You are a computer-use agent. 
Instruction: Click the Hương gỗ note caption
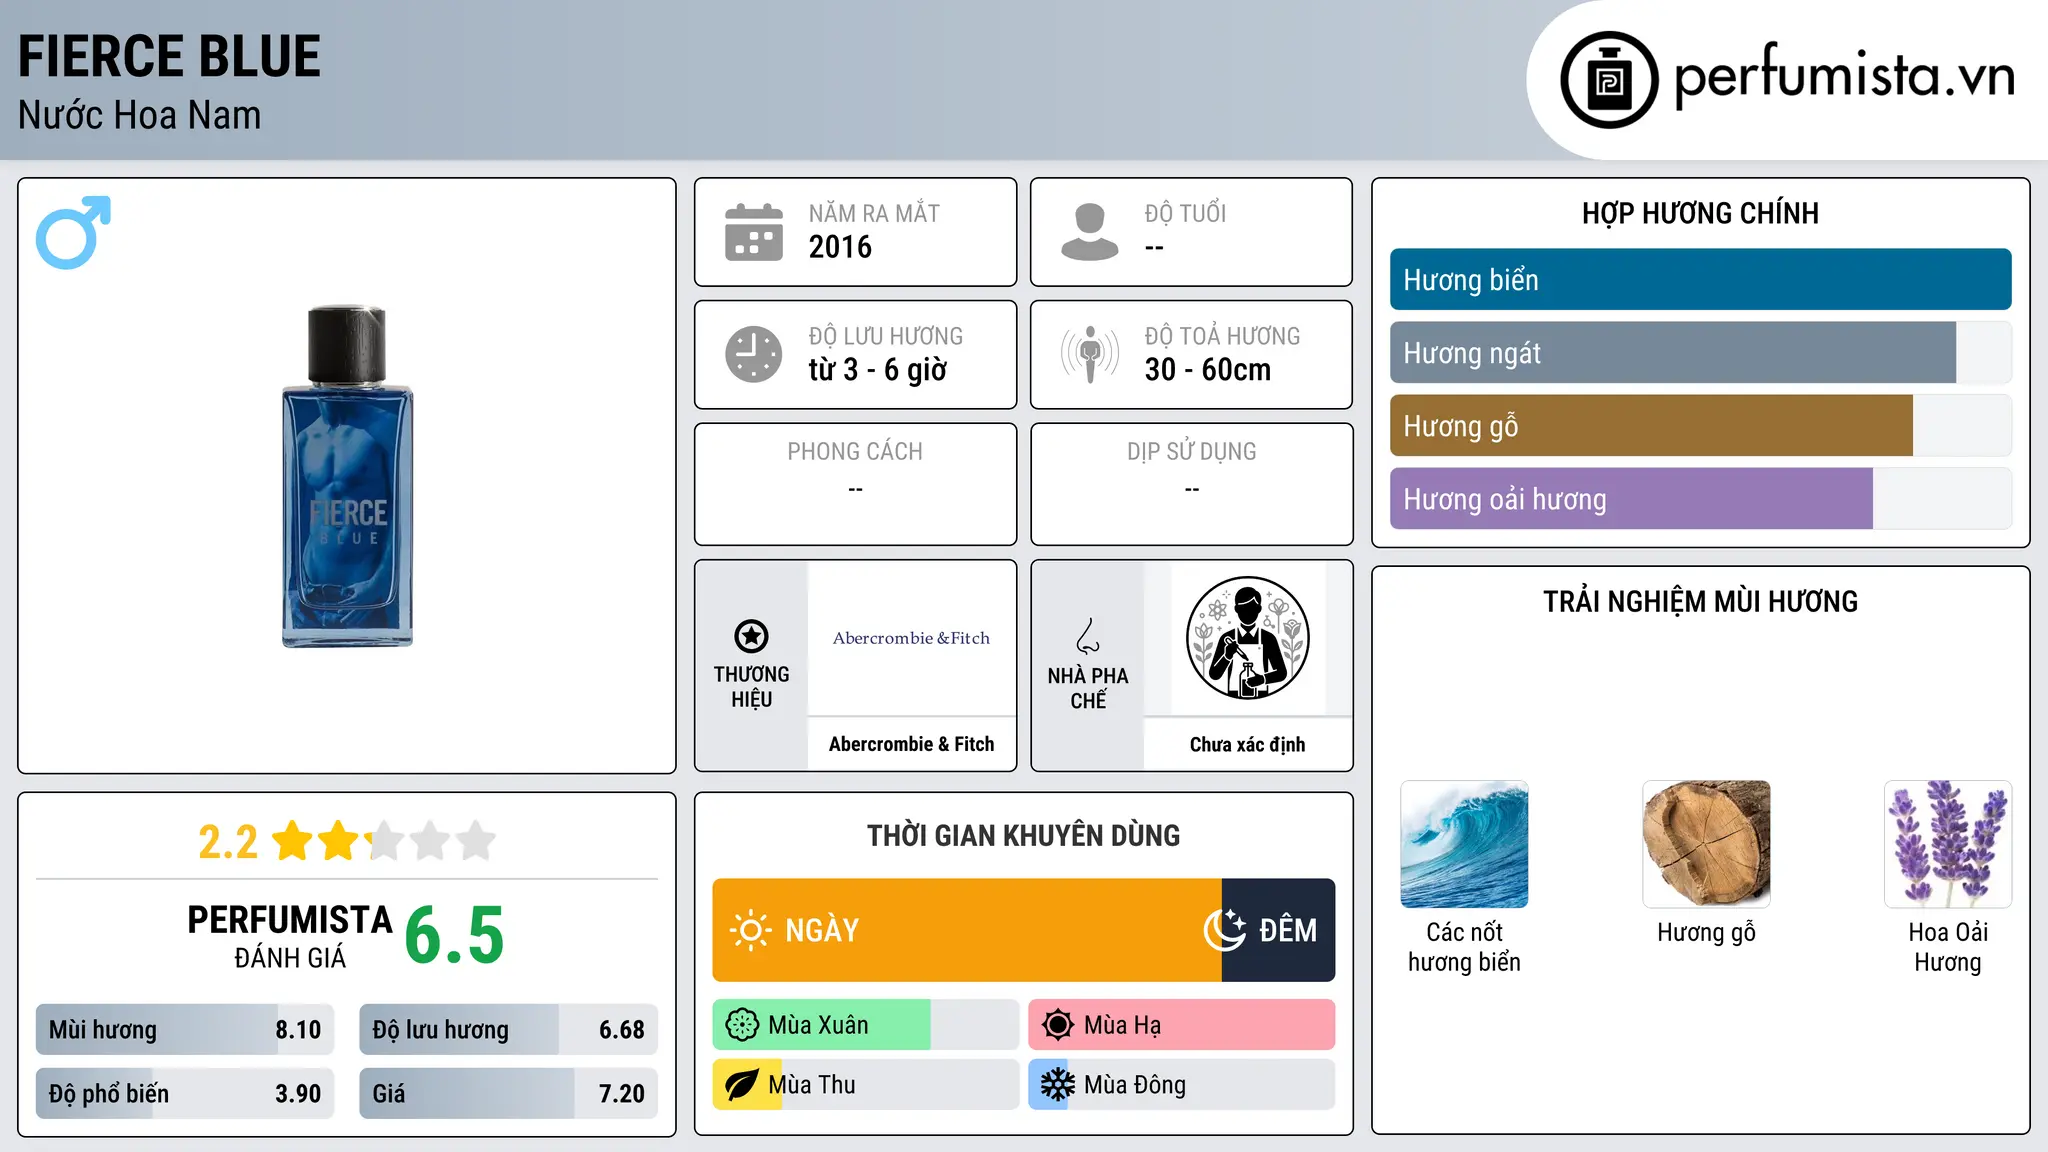point(1706,933)
